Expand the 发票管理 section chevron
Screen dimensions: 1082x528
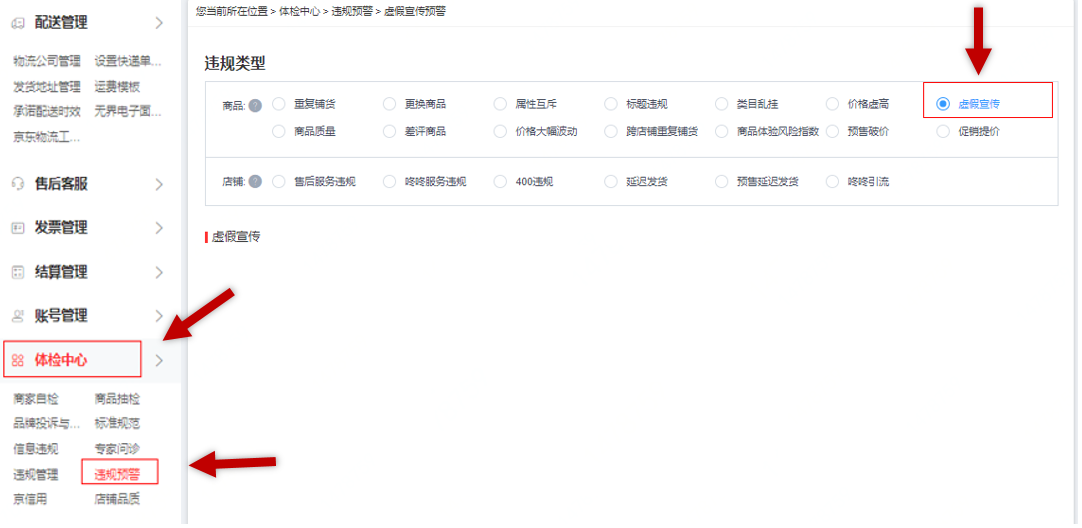159,228
